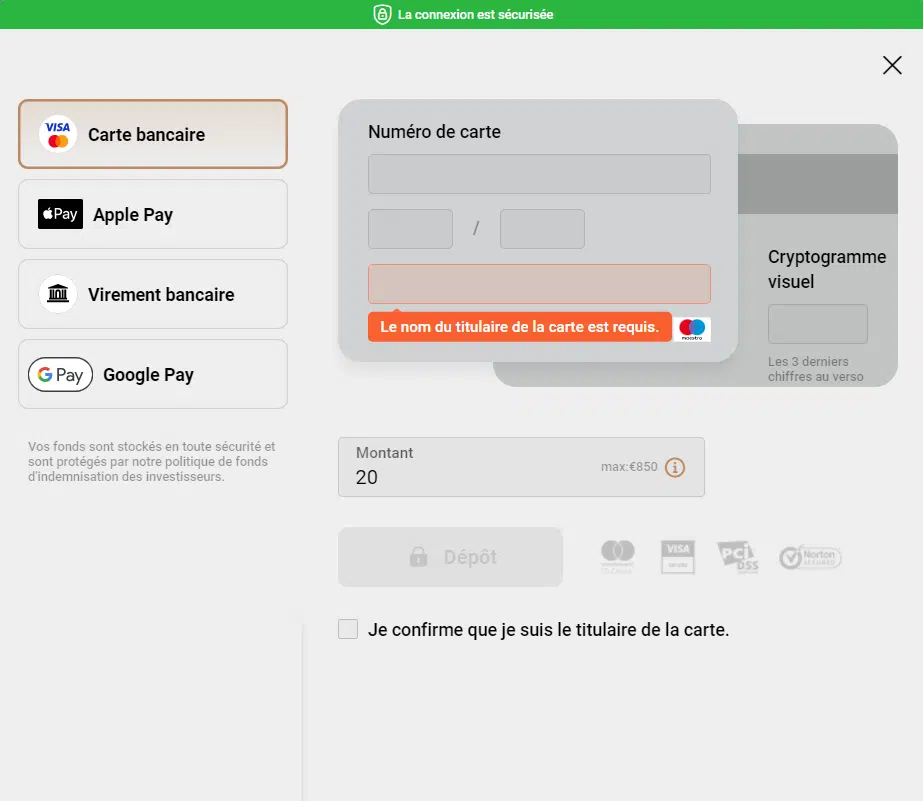Click the G Pay logo badge
The height and width of the screenshot is (801, 923).
tap(60, 374)
